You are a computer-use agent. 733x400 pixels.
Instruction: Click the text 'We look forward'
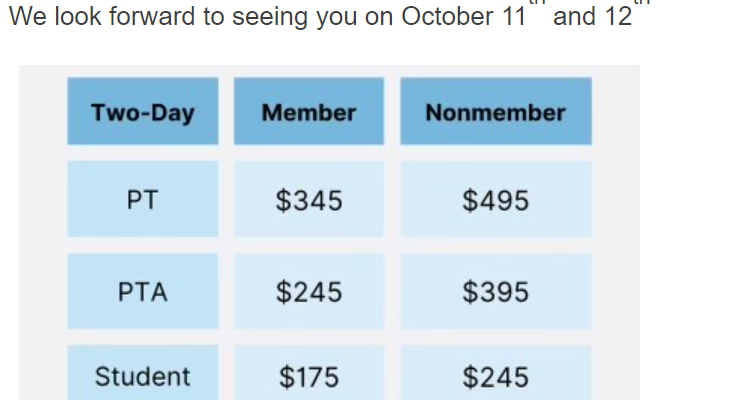tap(102, 16)
